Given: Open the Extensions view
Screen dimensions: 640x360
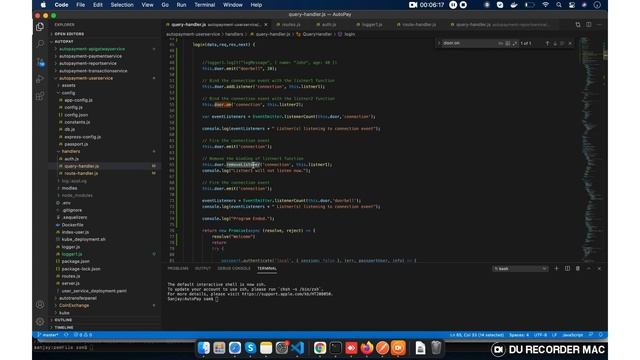Looking at the screenshot, I should coord(40,96).
